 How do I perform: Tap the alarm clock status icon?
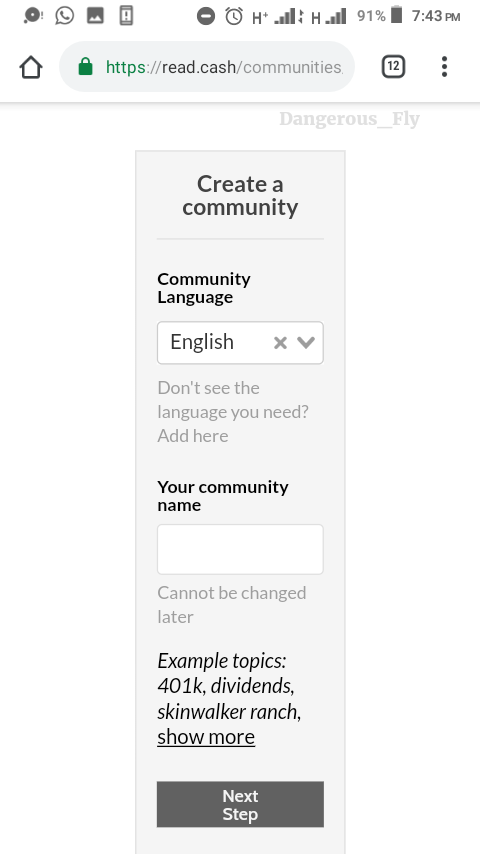(234, 16)
